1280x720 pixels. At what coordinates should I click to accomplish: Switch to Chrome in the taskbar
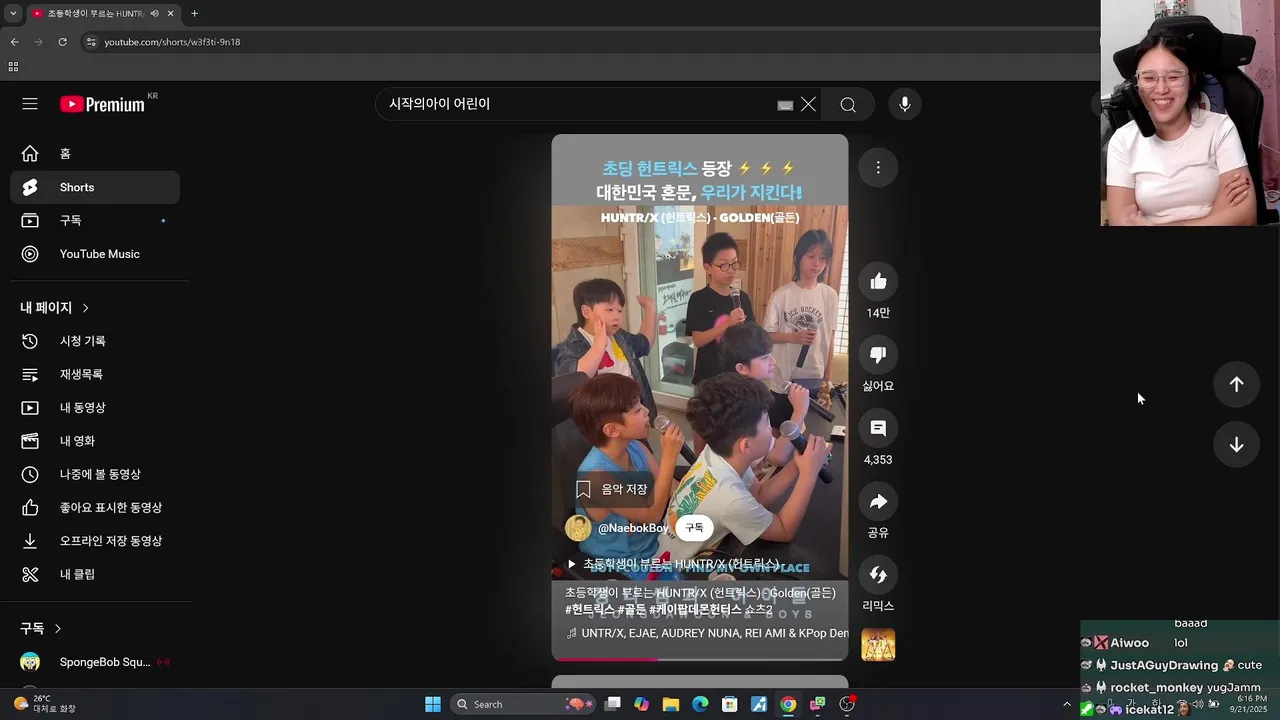click(x=788, y=704)
